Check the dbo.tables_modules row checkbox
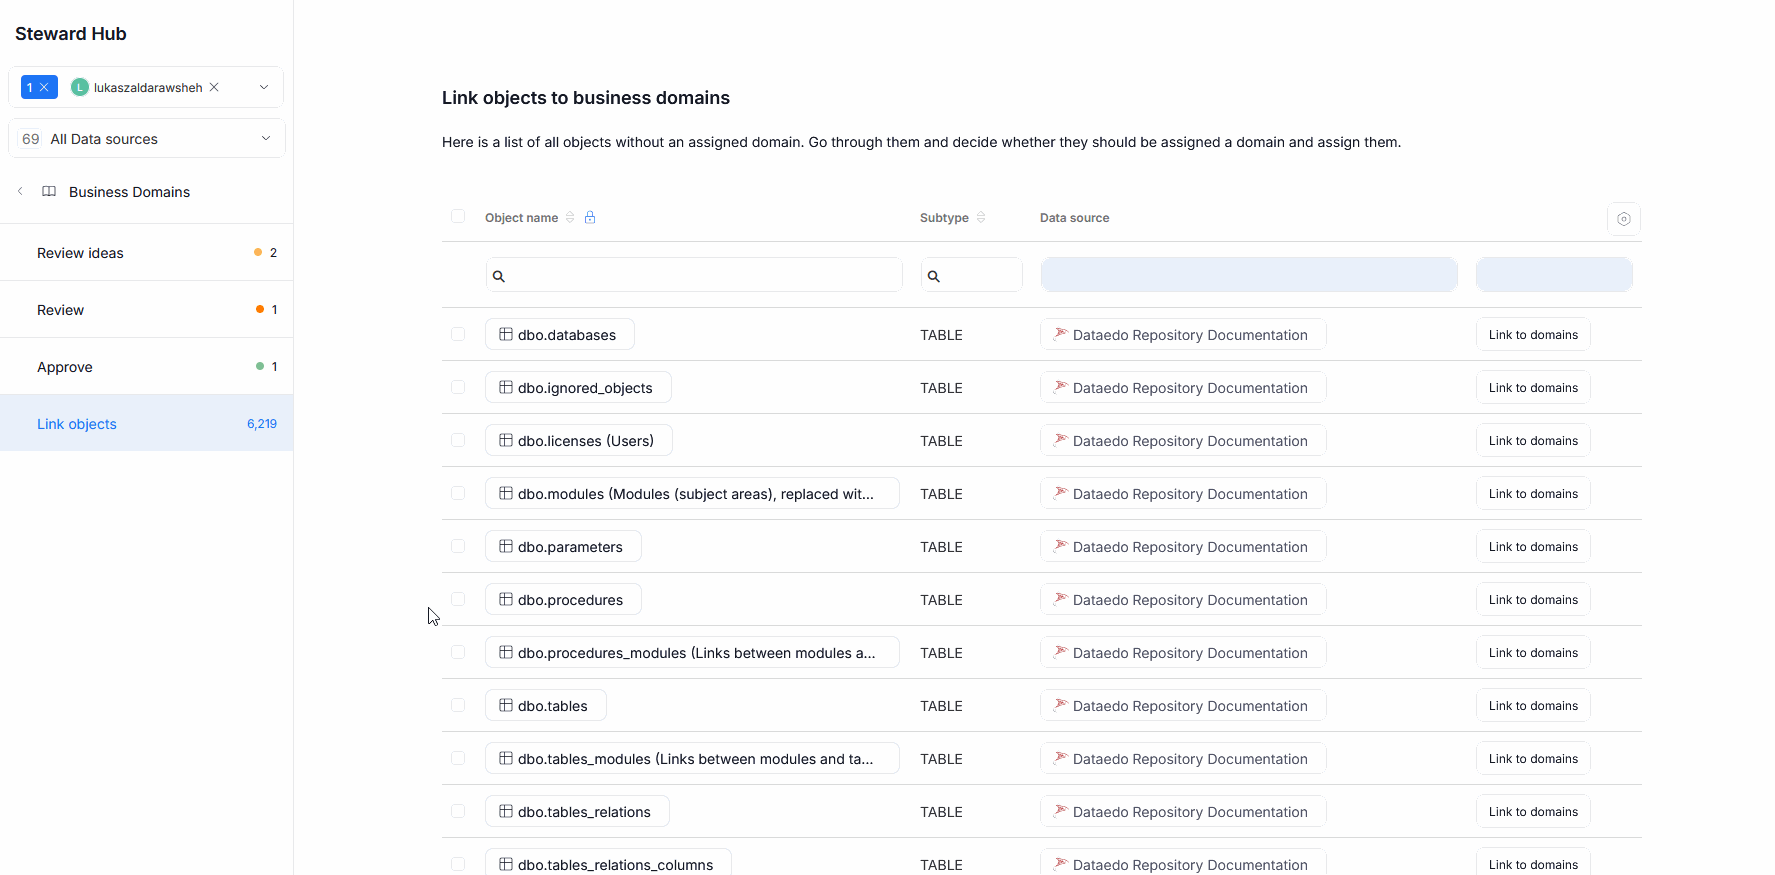This screenshot has width=1775, height=875. pos(458,758)
